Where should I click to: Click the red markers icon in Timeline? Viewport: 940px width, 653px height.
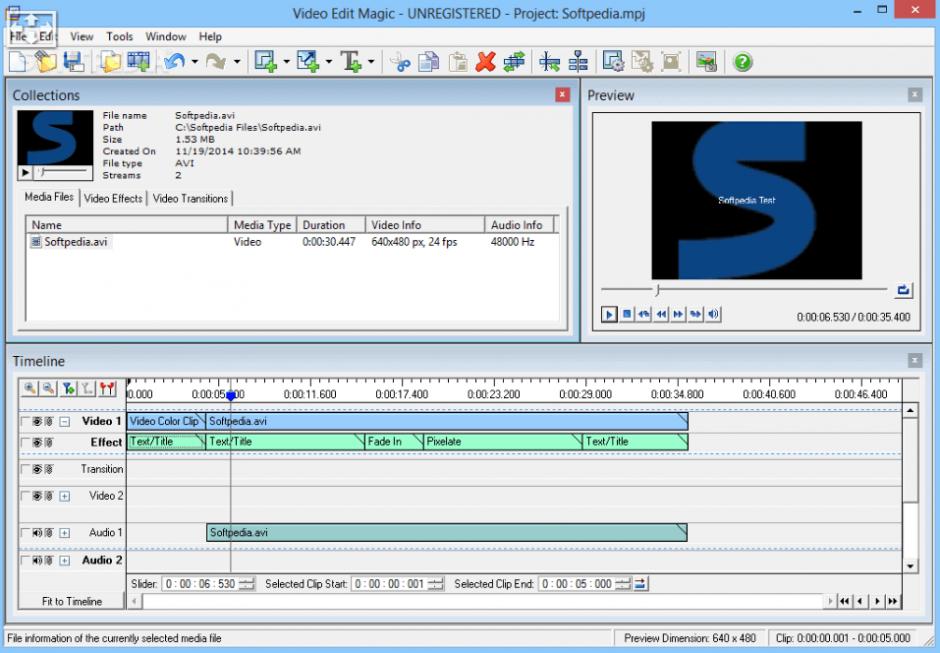(107, 389)
